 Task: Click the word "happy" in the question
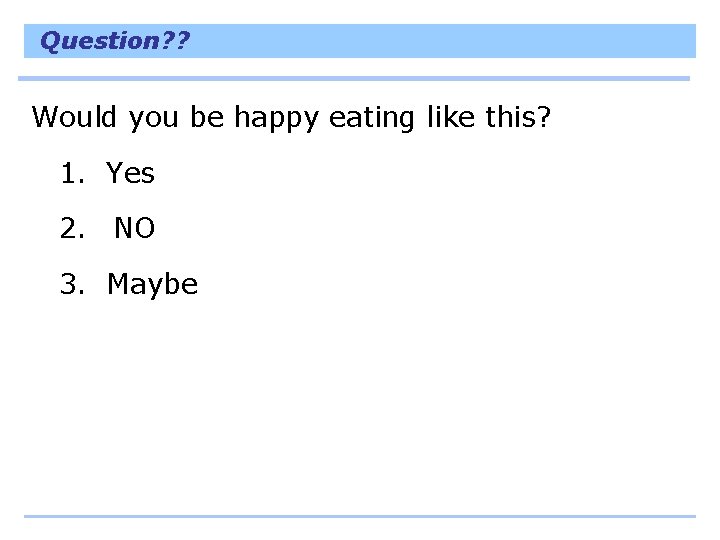click(x=276, y=118)
